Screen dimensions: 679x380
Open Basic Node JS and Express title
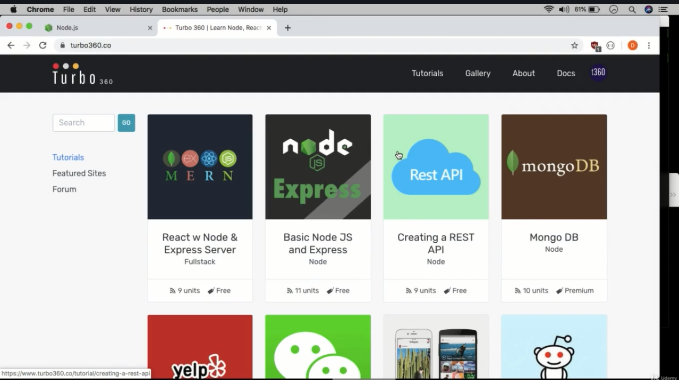coord(318,244)
